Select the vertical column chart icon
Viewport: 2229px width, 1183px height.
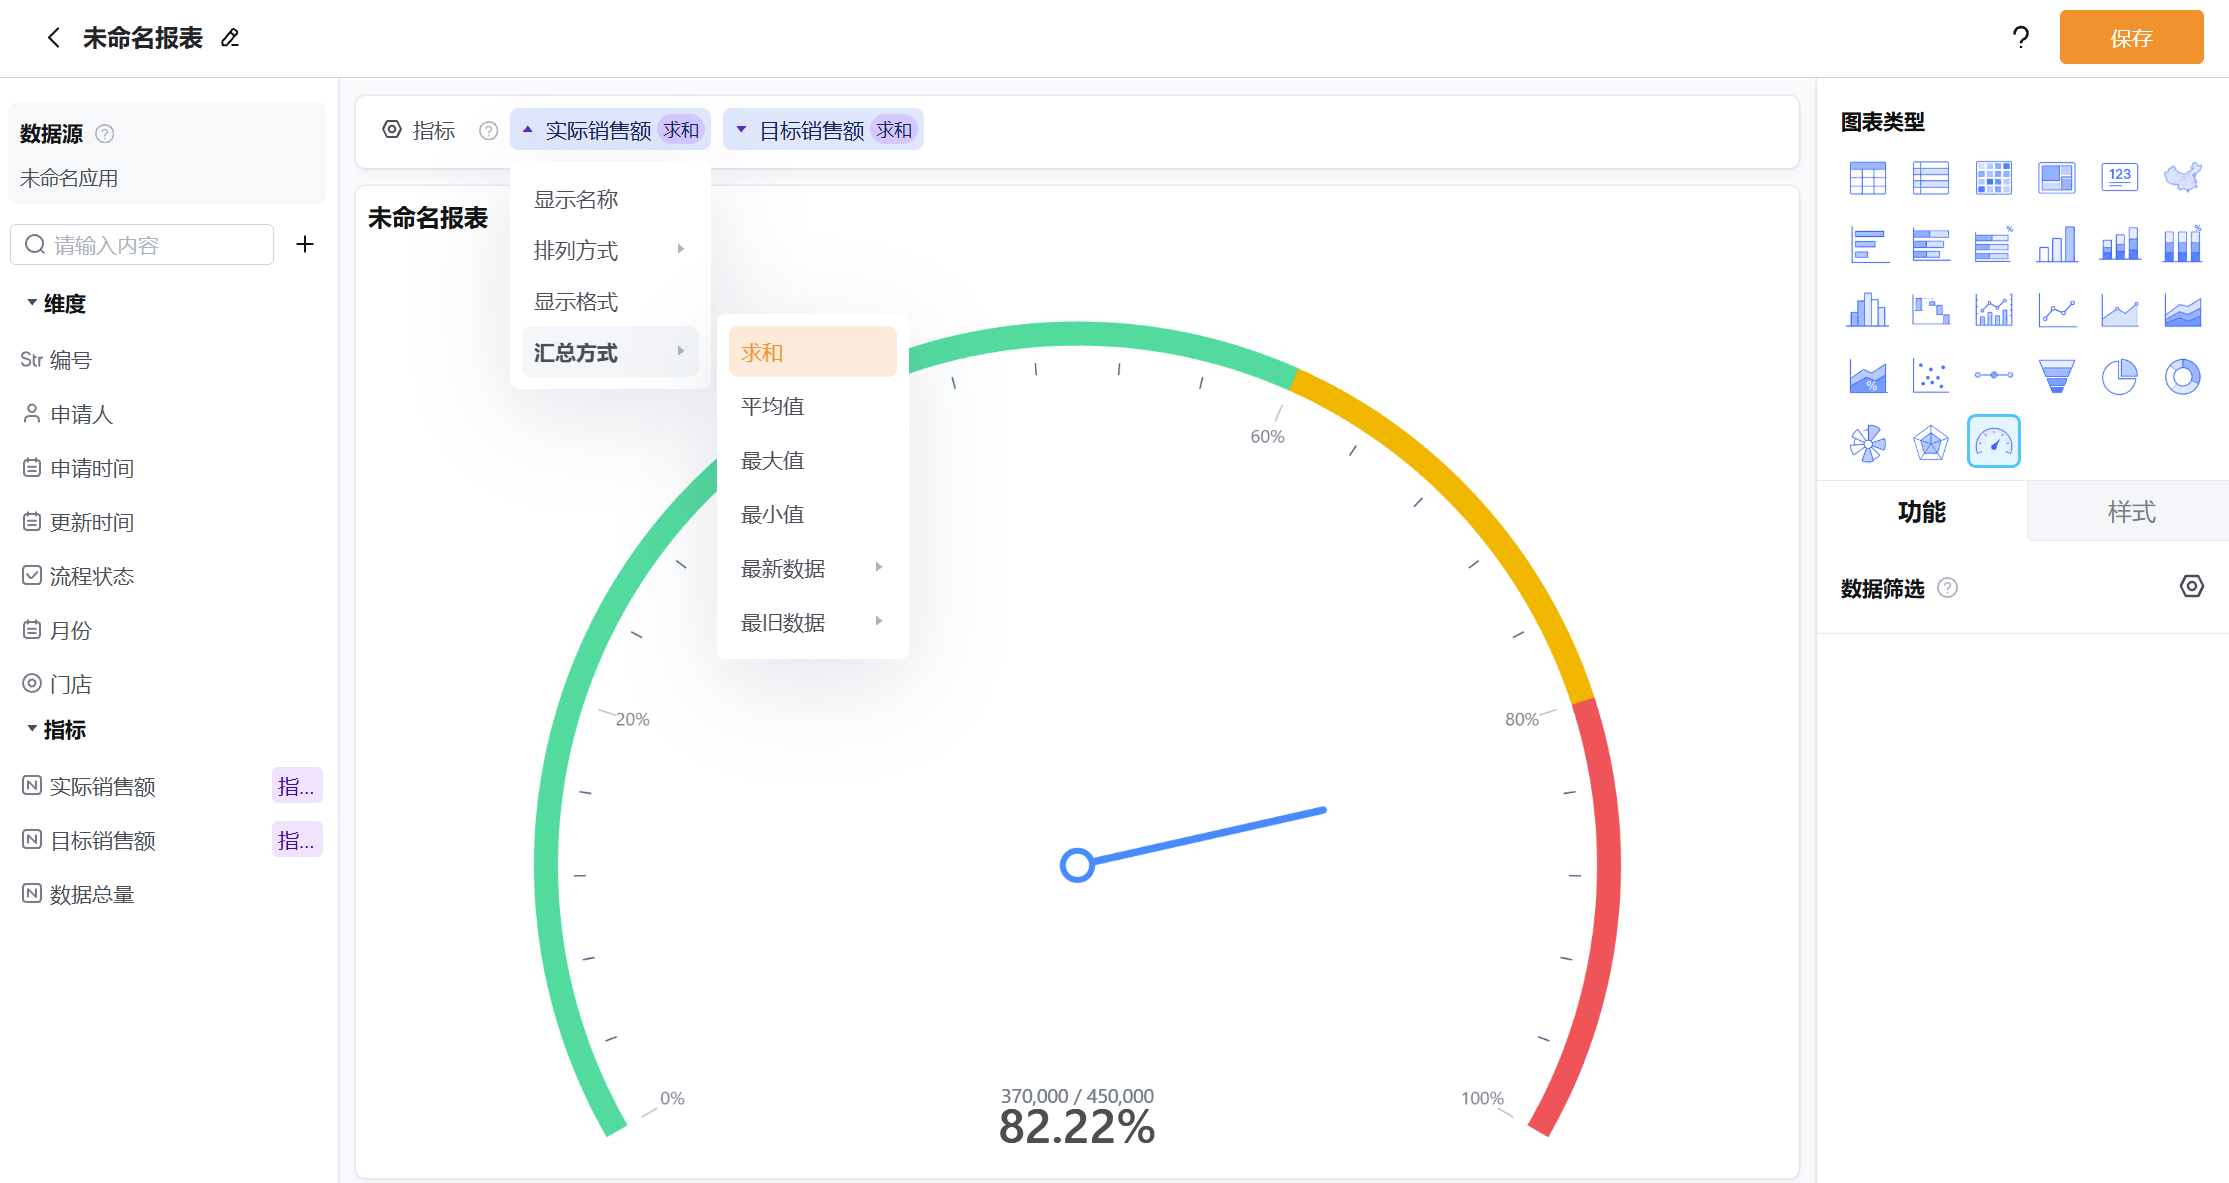(2056, 244)
